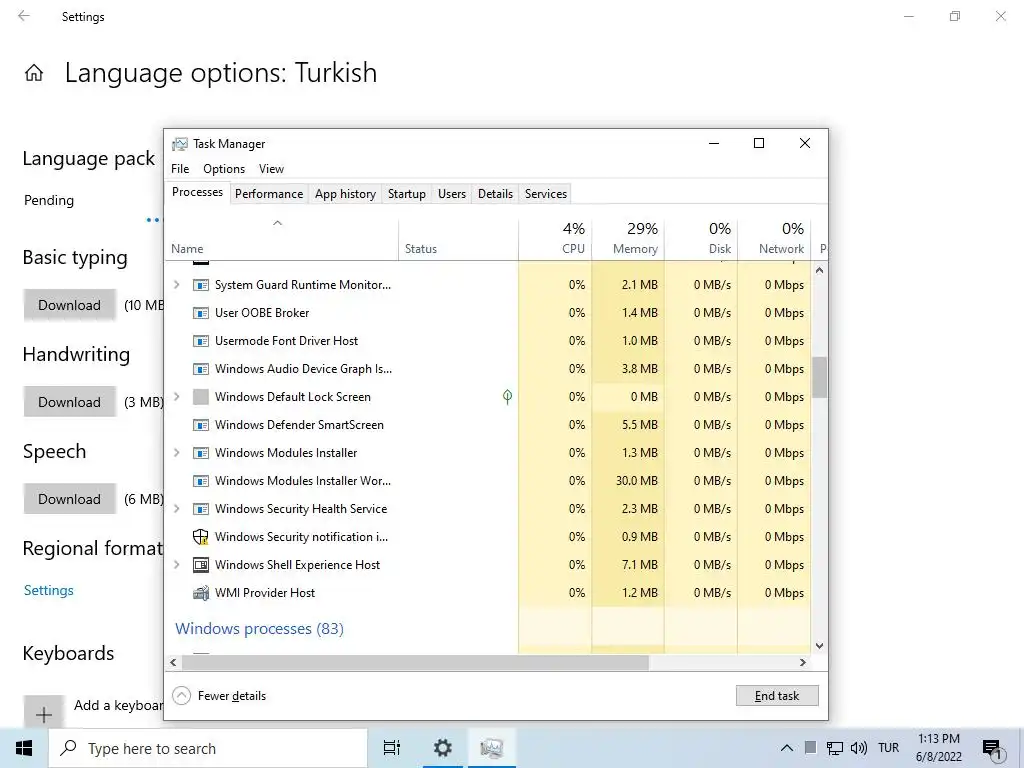
Task: Click the taskbar clock showing 1:13 PM
Action: point(939,748)
